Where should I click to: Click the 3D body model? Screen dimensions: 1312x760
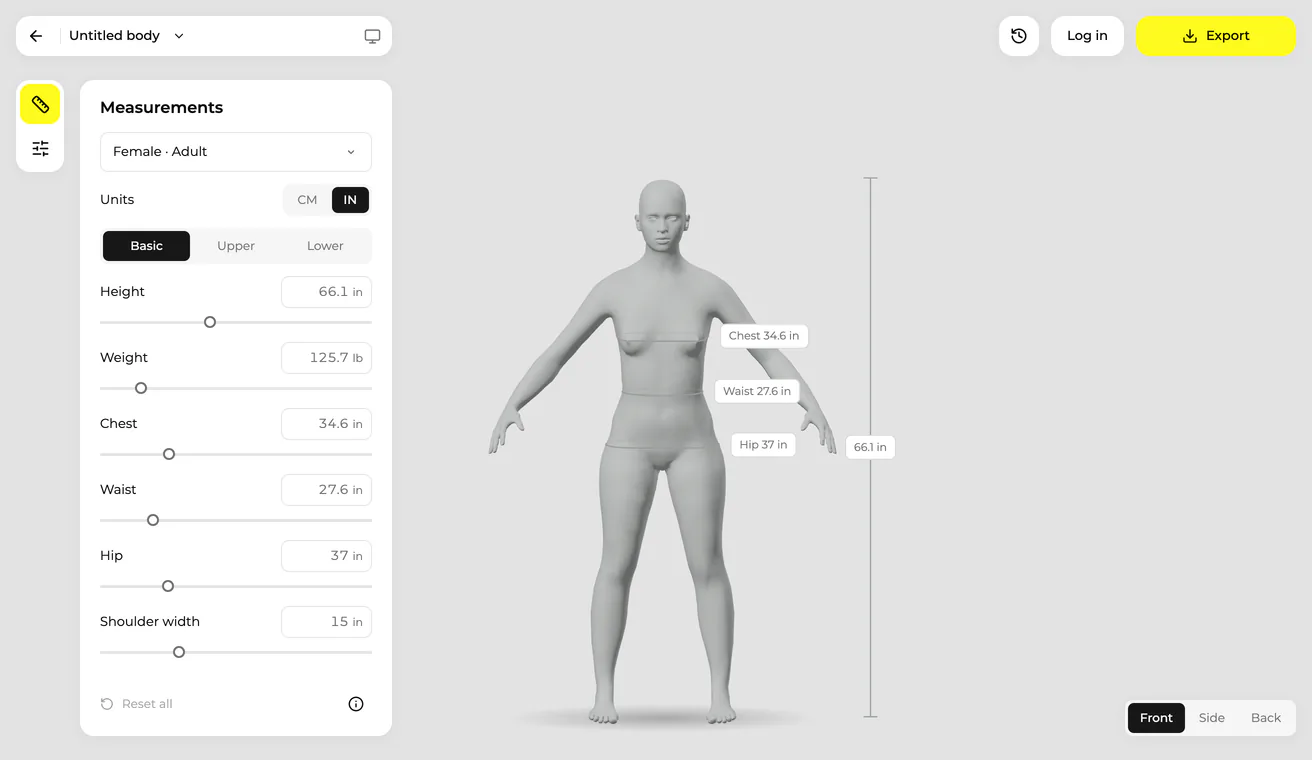point(662,450)
